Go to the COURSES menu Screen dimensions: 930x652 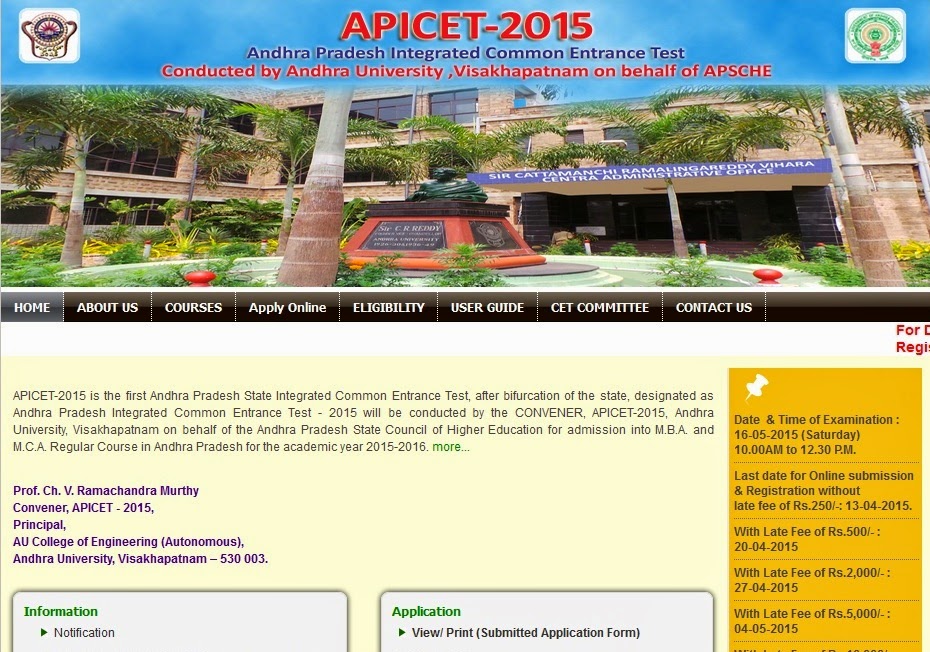pyautogui.click(x=193, y=307)
